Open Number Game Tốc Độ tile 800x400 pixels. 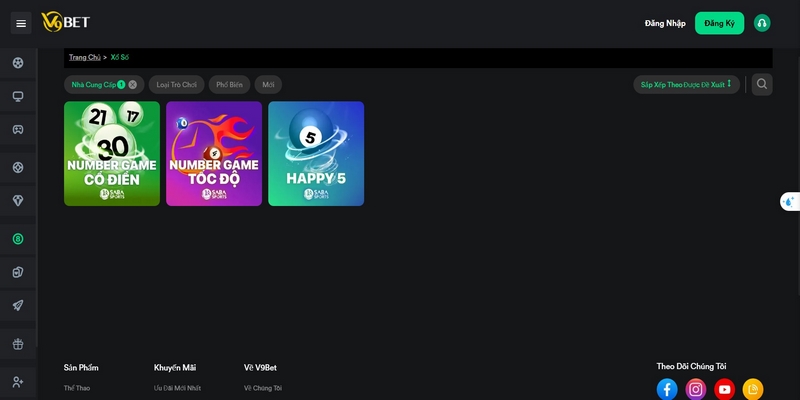[x=214, y=154]
